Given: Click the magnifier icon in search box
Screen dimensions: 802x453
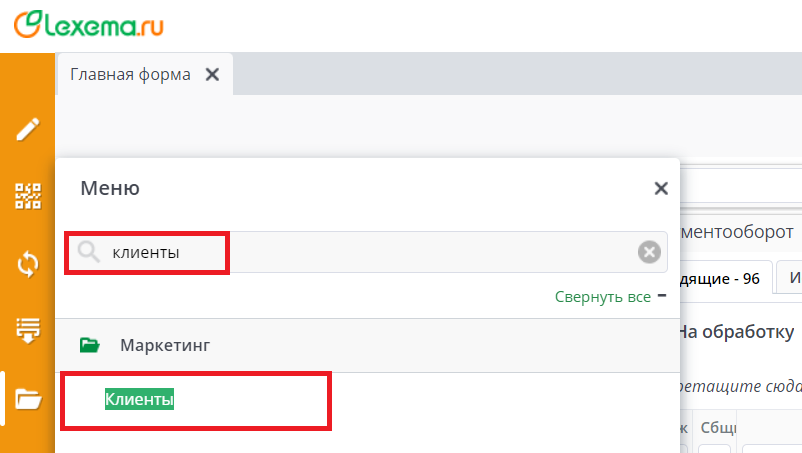Looking at the screenshot, I should pos(90,253).
